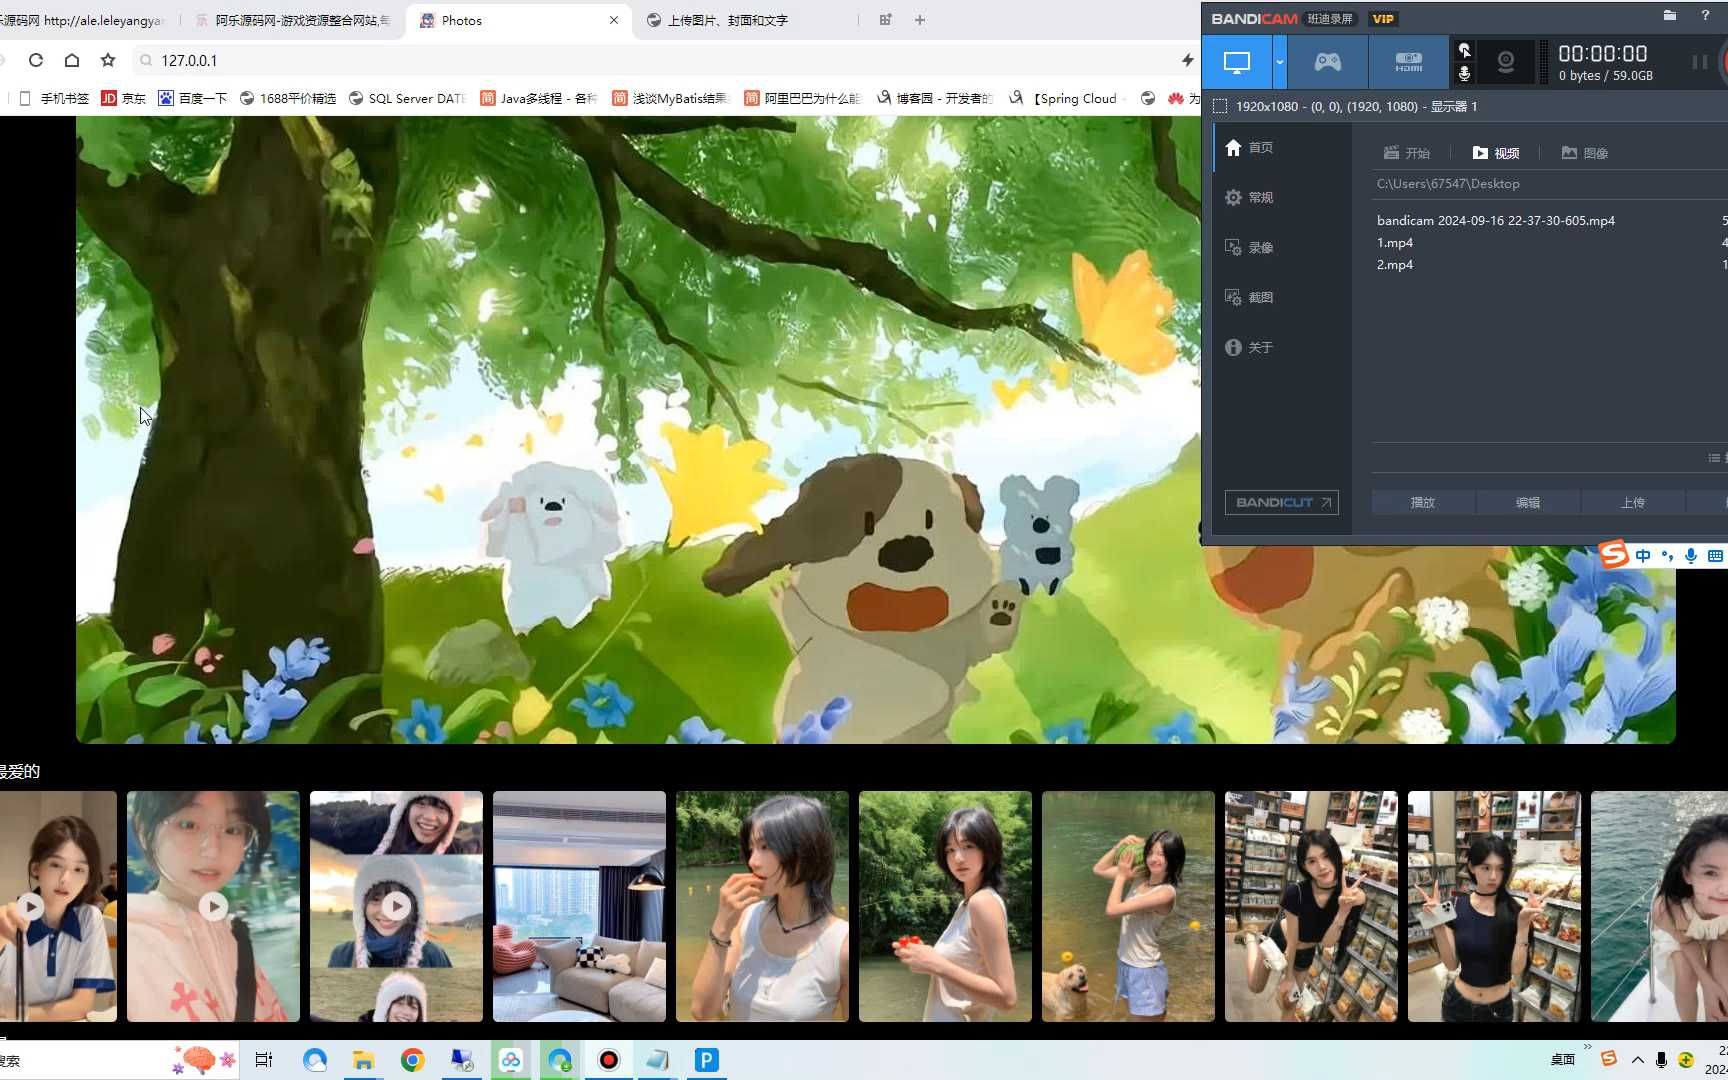Click Sogou input bar microphone icon
Viewport: 1728px width, 1080px height.
coord(1691,555)
